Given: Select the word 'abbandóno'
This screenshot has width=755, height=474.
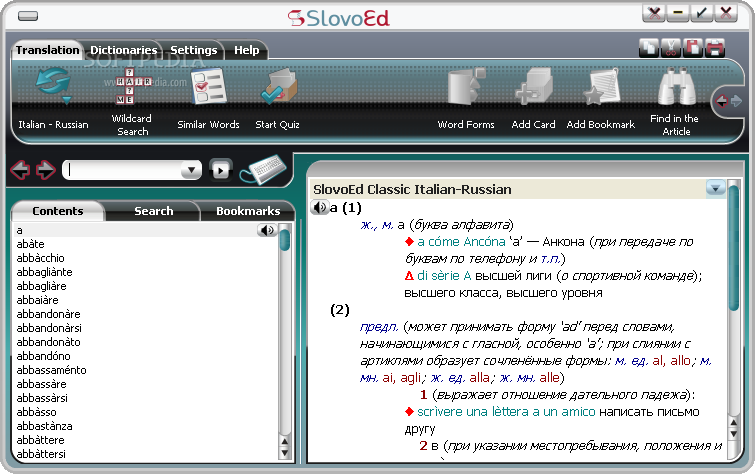Looking at the screenshot, I should tap(43, 356).
